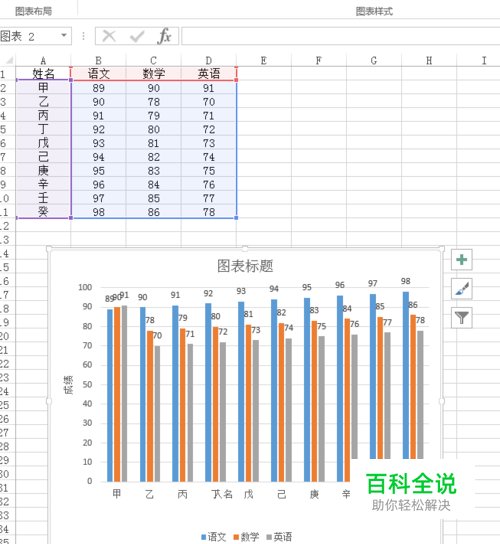Select column H header
The width and height of the screenshot is (500, 544).
429,60
